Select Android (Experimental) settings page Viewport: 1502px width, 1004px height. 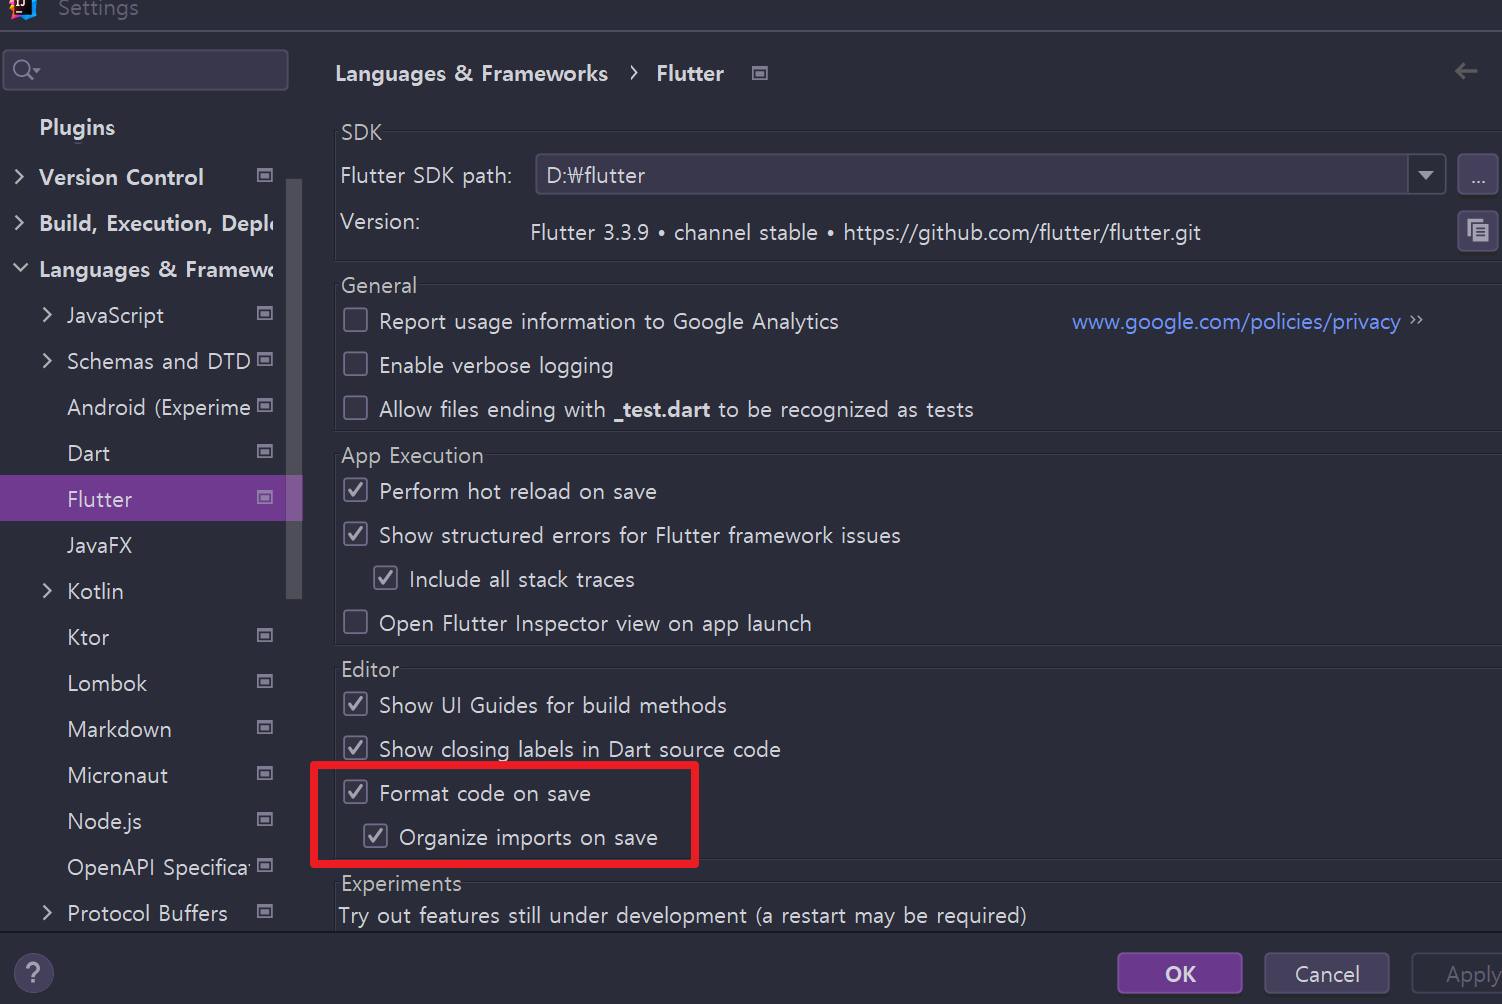tap(158, 407)
